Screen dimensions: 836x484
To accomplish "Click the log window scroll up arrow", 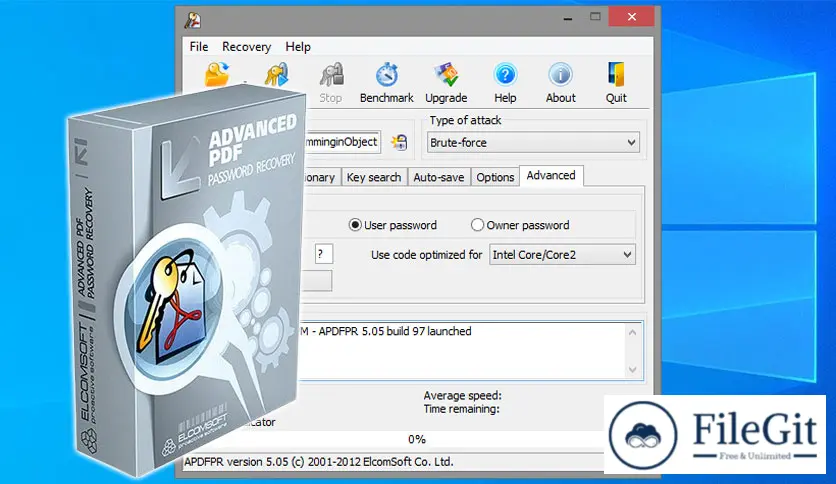I will point(632,333).
